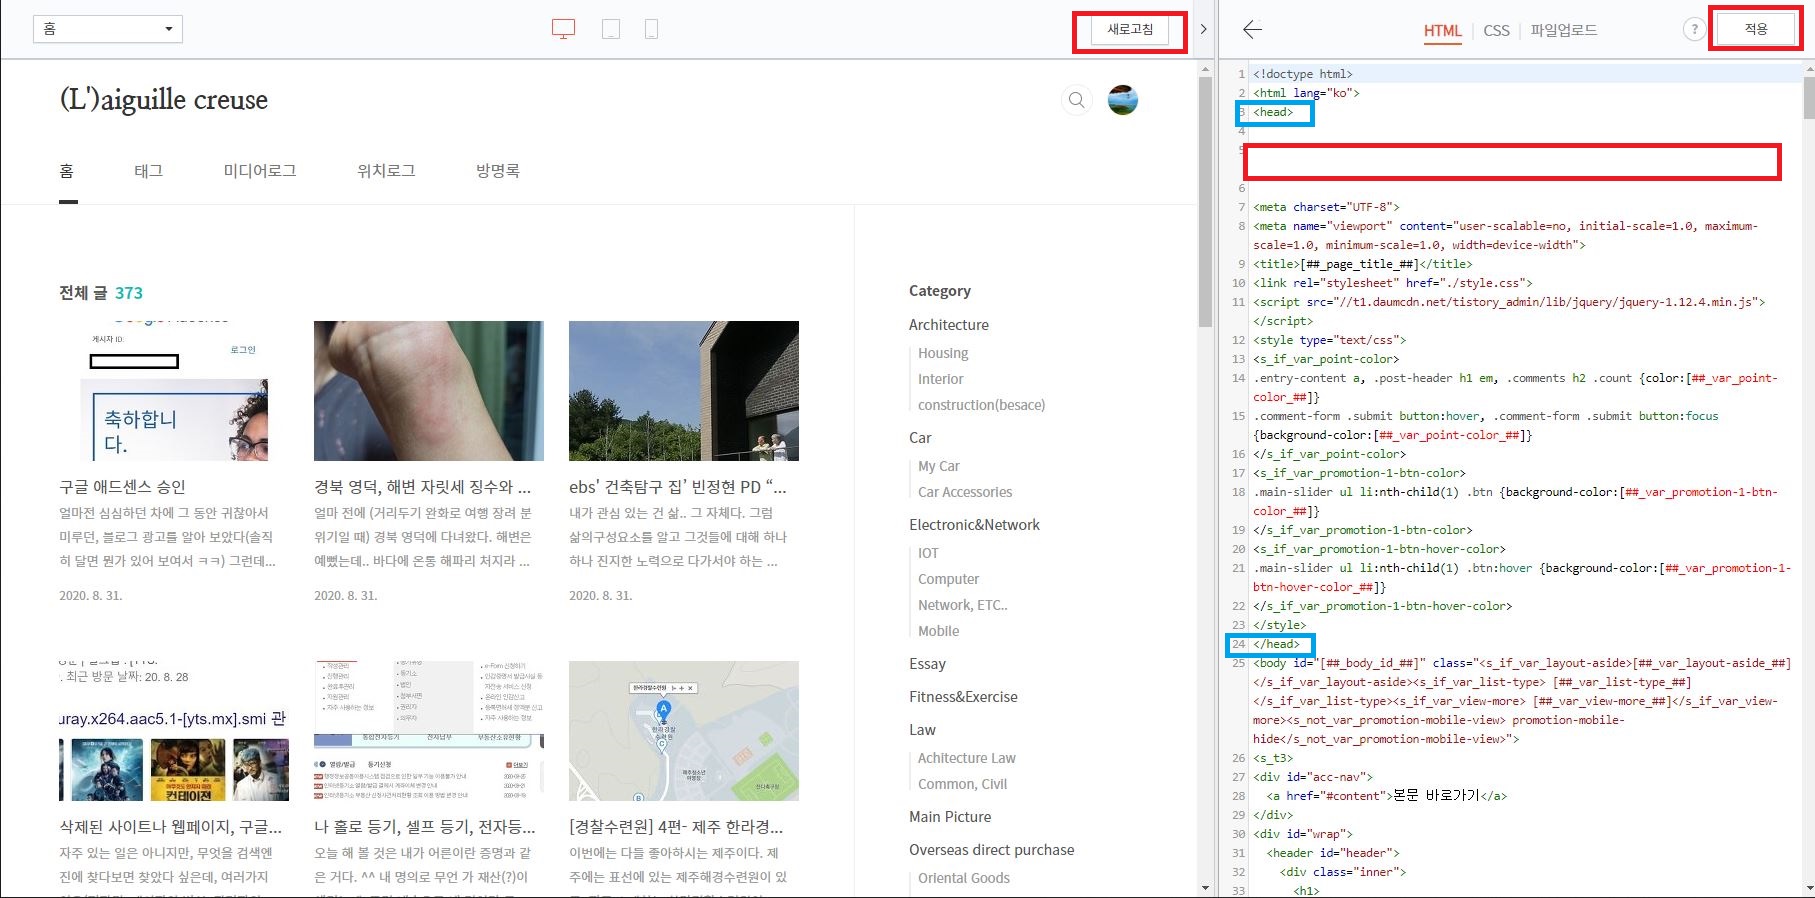
Task: Place cursor on <meta charset="UTF-8"> line
Action: (x=1326, y=207)
